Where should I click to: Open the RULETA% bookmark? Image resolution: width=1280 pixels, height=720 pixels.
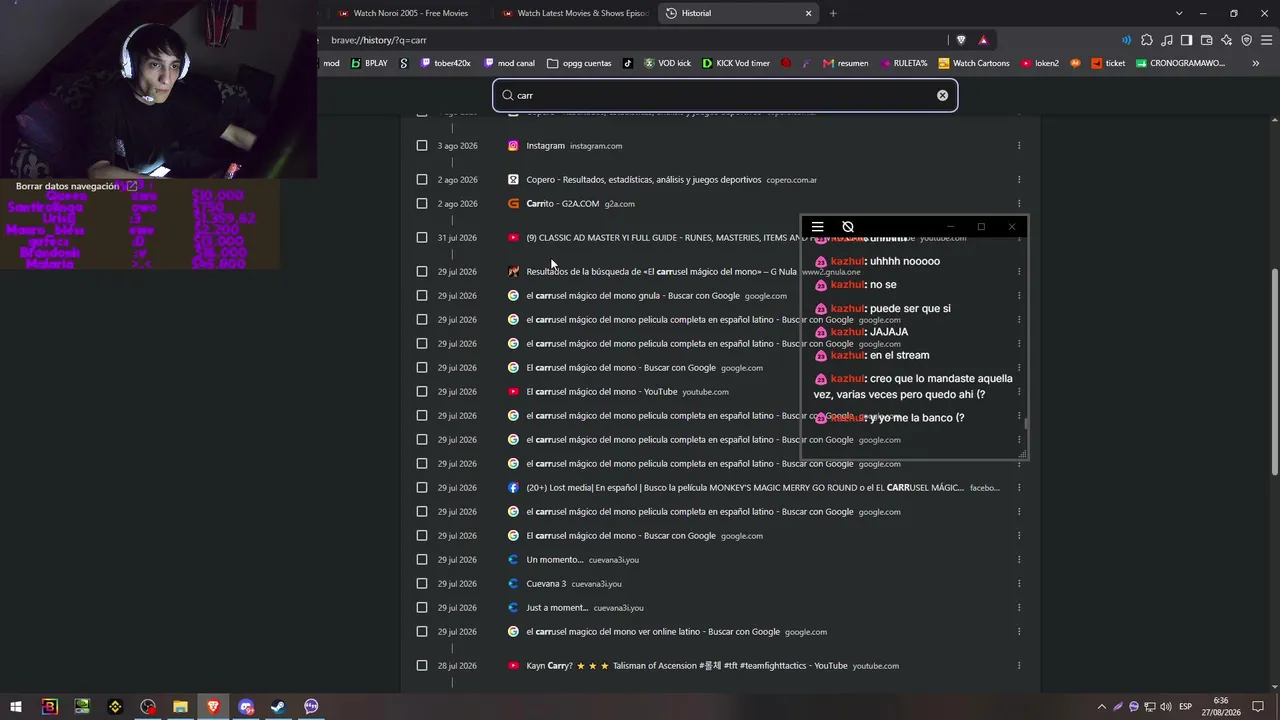tap(904, 63)
